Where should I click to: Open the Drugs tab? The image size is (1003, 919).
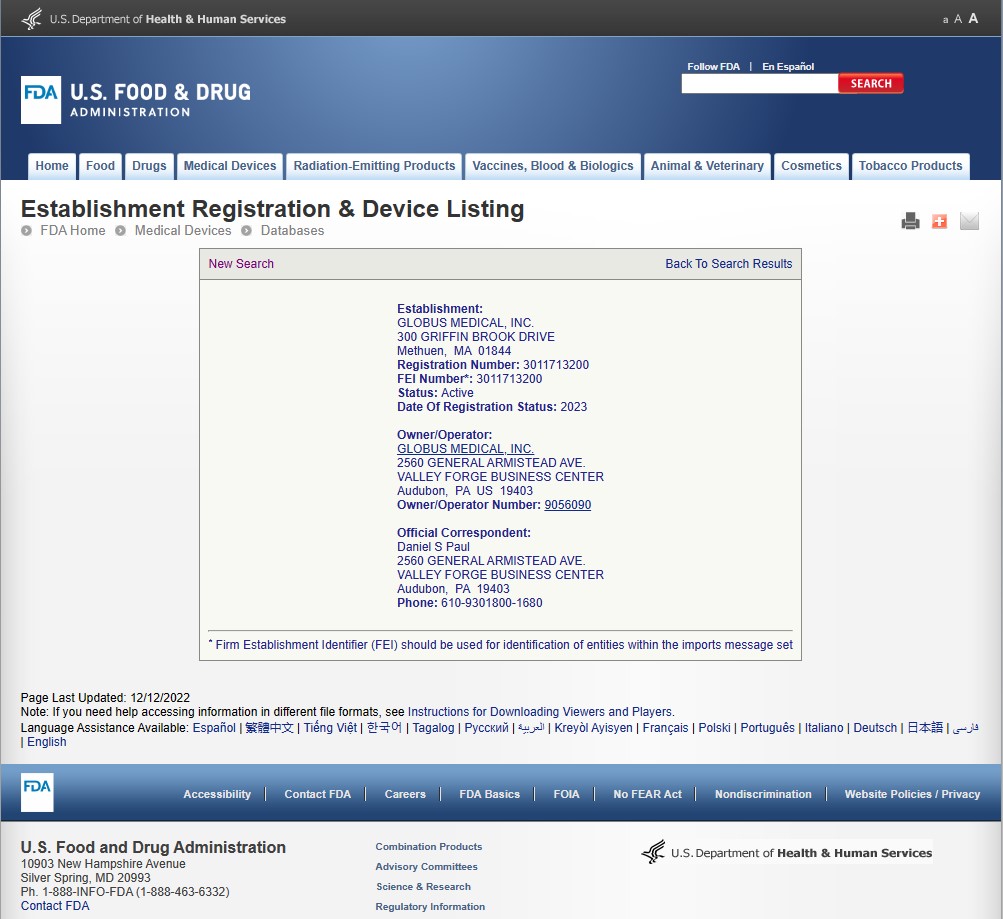pyautogui.click(x=149, y=166)
